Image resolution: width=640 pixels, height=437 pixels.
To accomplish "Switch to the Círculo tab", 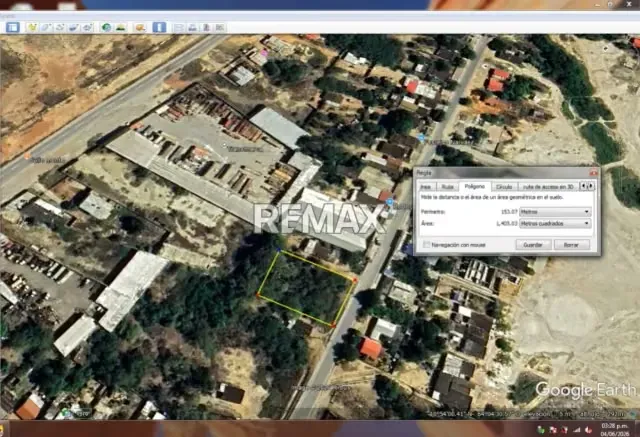I will click(x=504, y=186).
